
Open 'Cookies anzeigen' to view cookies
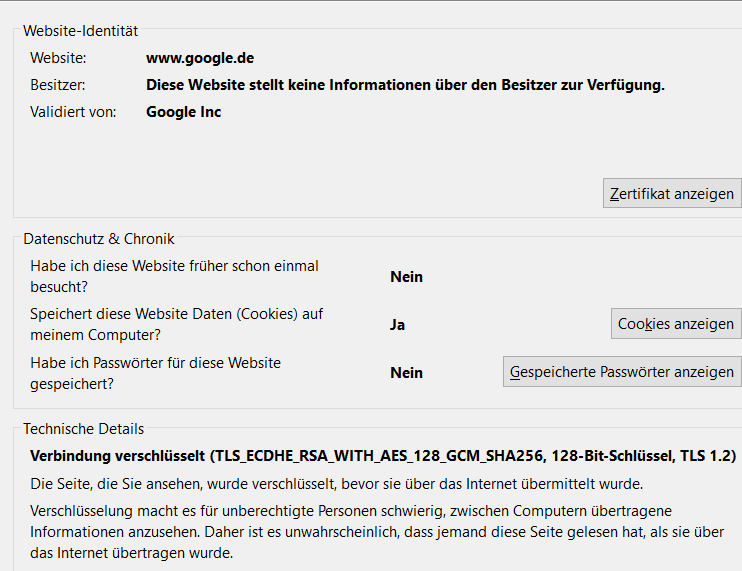(676, 324)
